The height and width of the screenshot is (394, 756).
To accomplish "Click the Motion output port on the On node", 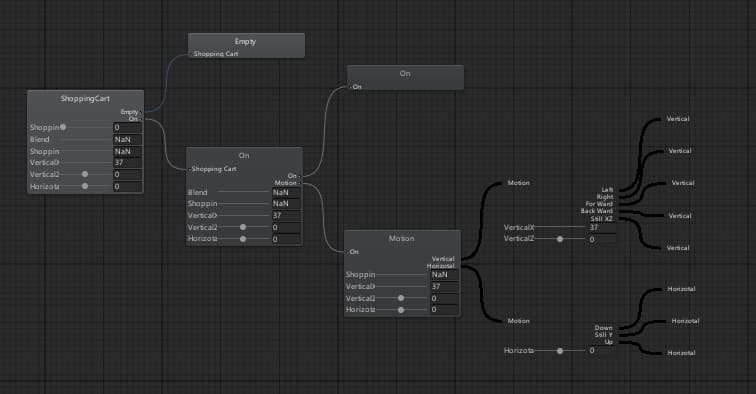I will tap(287, 183).
